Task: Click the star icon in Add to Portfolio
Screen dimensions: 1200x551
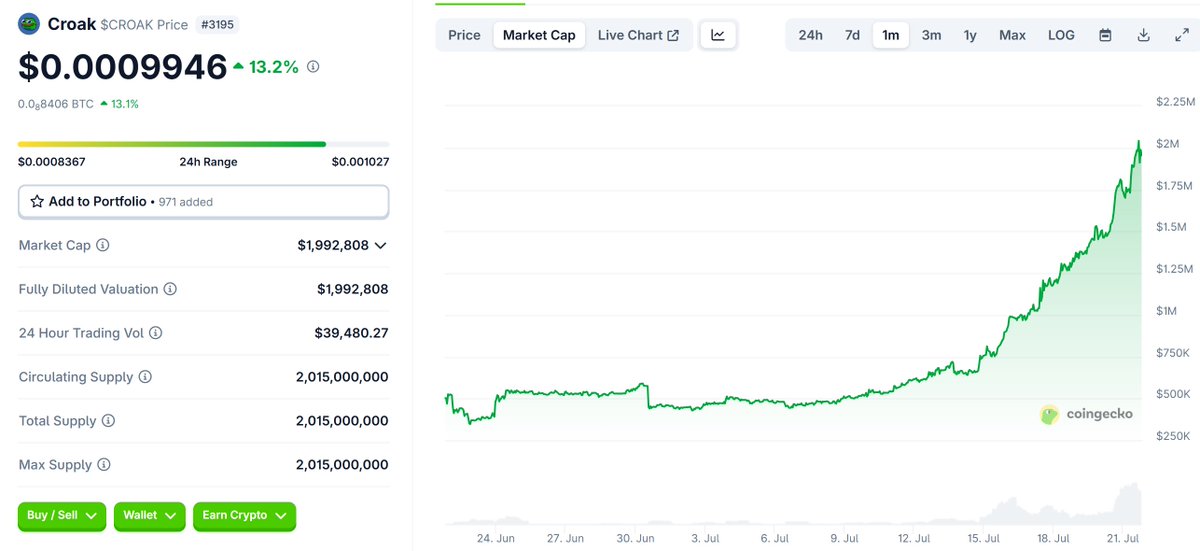Action: (x=37, y=201)
